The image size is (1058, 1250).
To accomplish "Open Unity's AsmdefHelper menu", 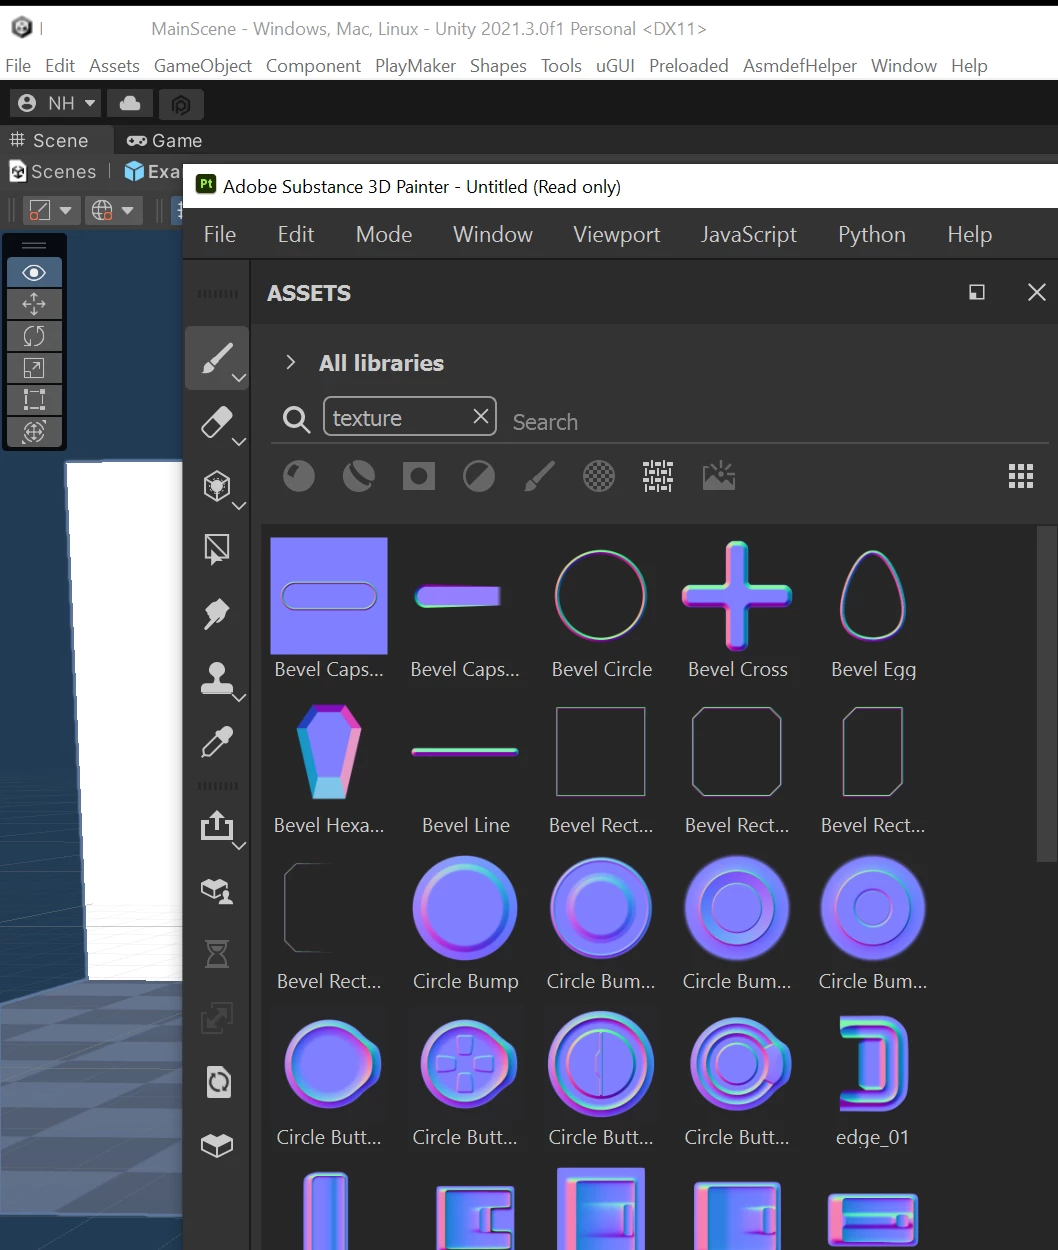I will tap(800, 66).
